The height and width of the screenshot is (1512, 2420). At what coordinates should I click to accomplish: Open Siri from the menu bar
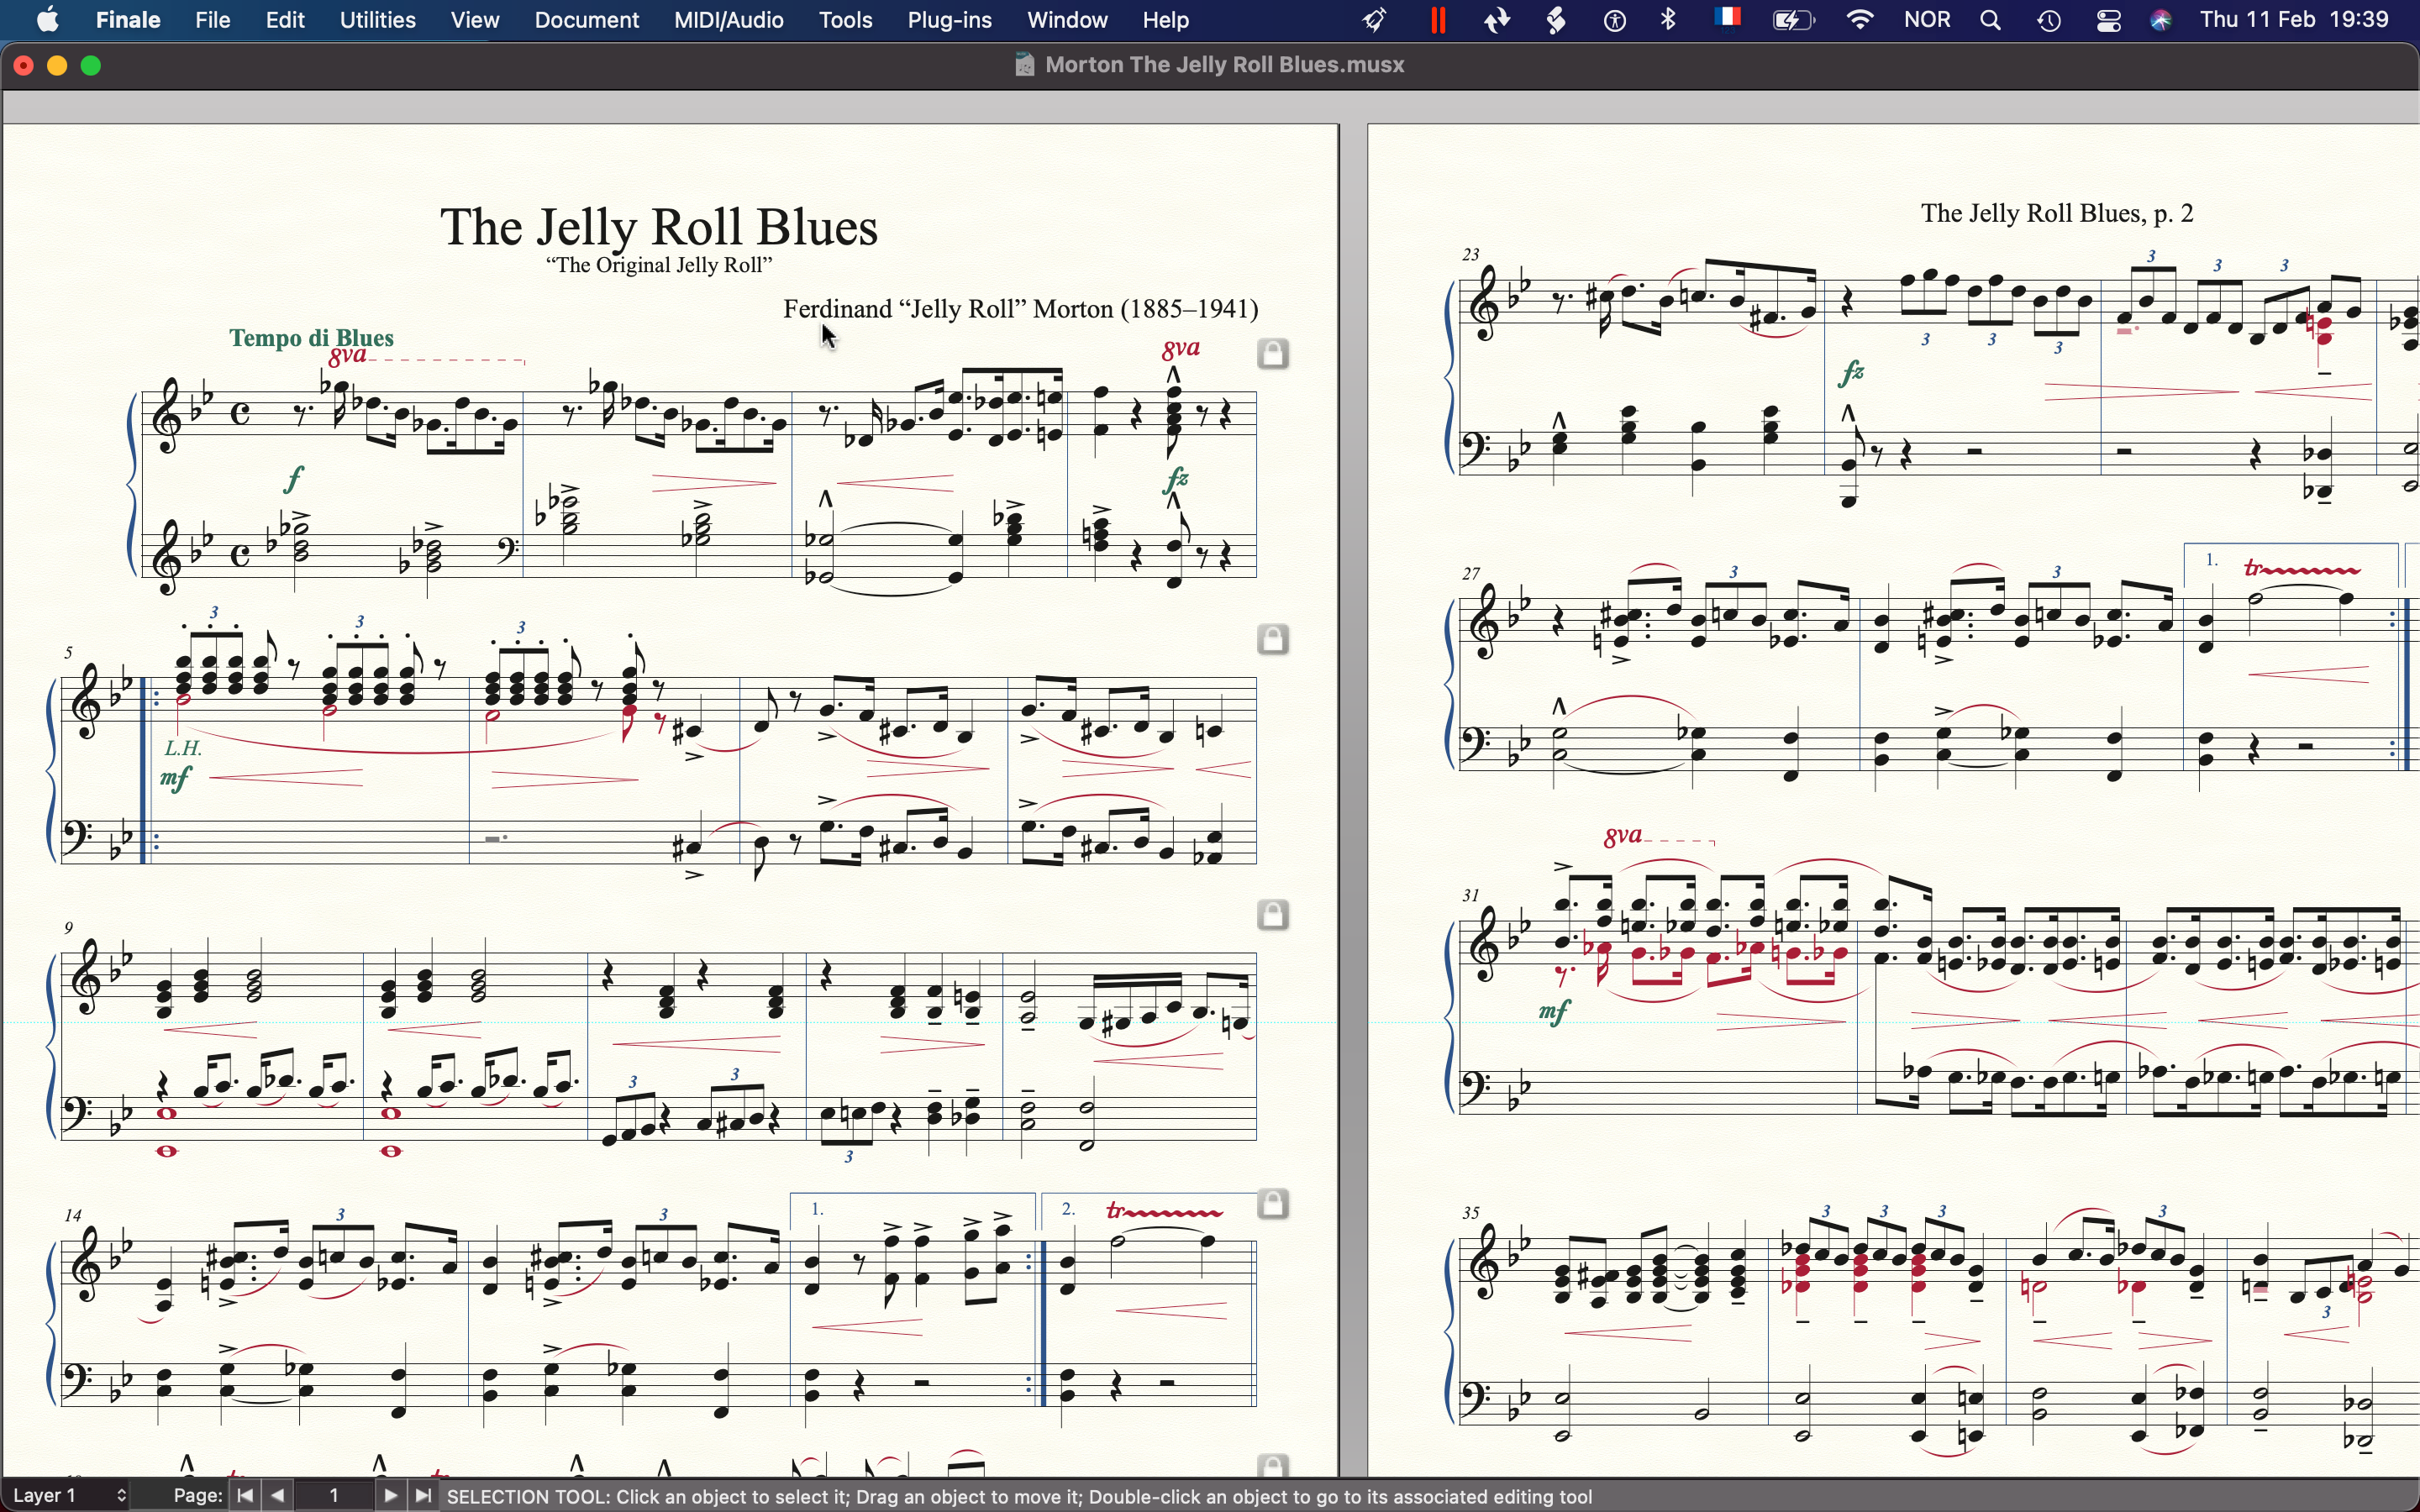[x=2163, y=20]
